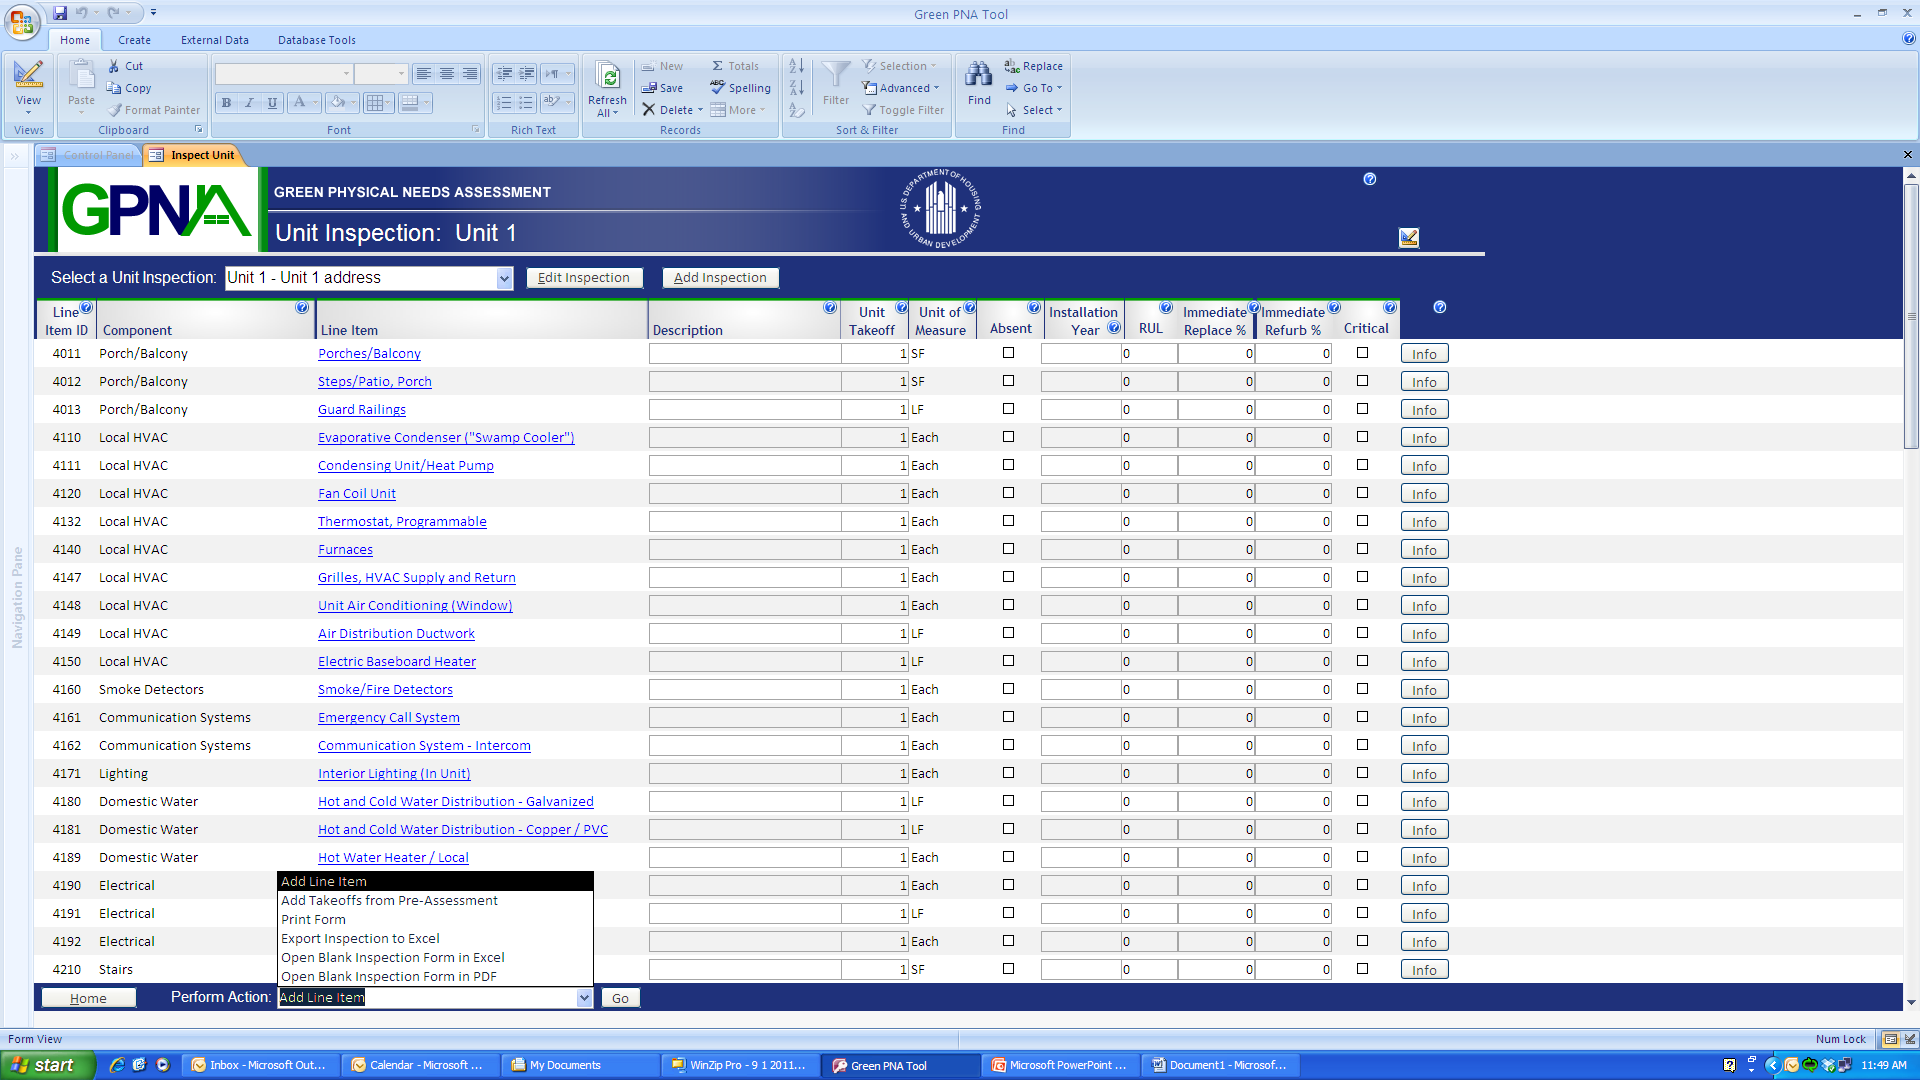Click the Refresh All icon in ribbon
This screenshot has width=1920, height=1080.
pyautogui.click(x=606, y=77)
